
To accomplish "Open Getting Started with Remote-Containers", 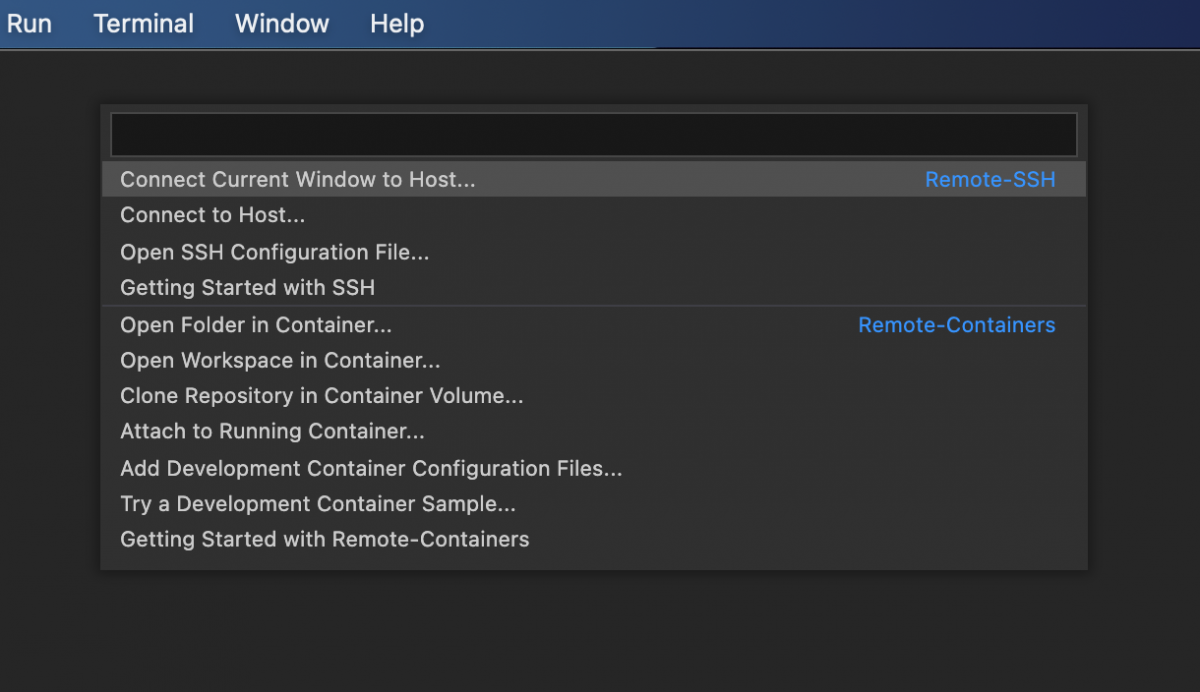I will point(324,539).
